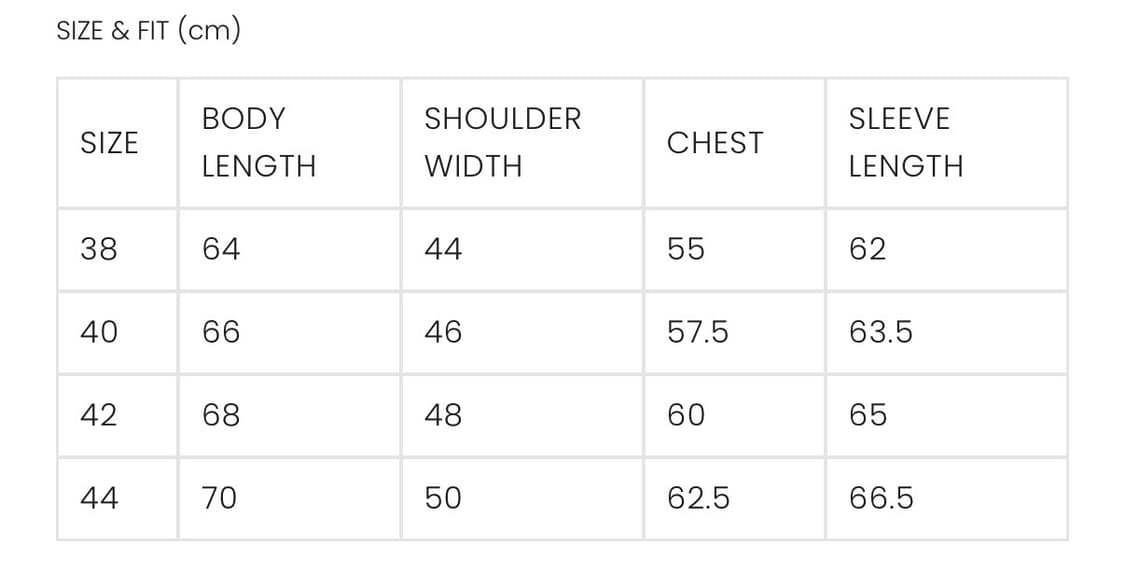Click the sleeve length value 63.5
Viewport: 1125px width, 562px height.
point(880,332)
